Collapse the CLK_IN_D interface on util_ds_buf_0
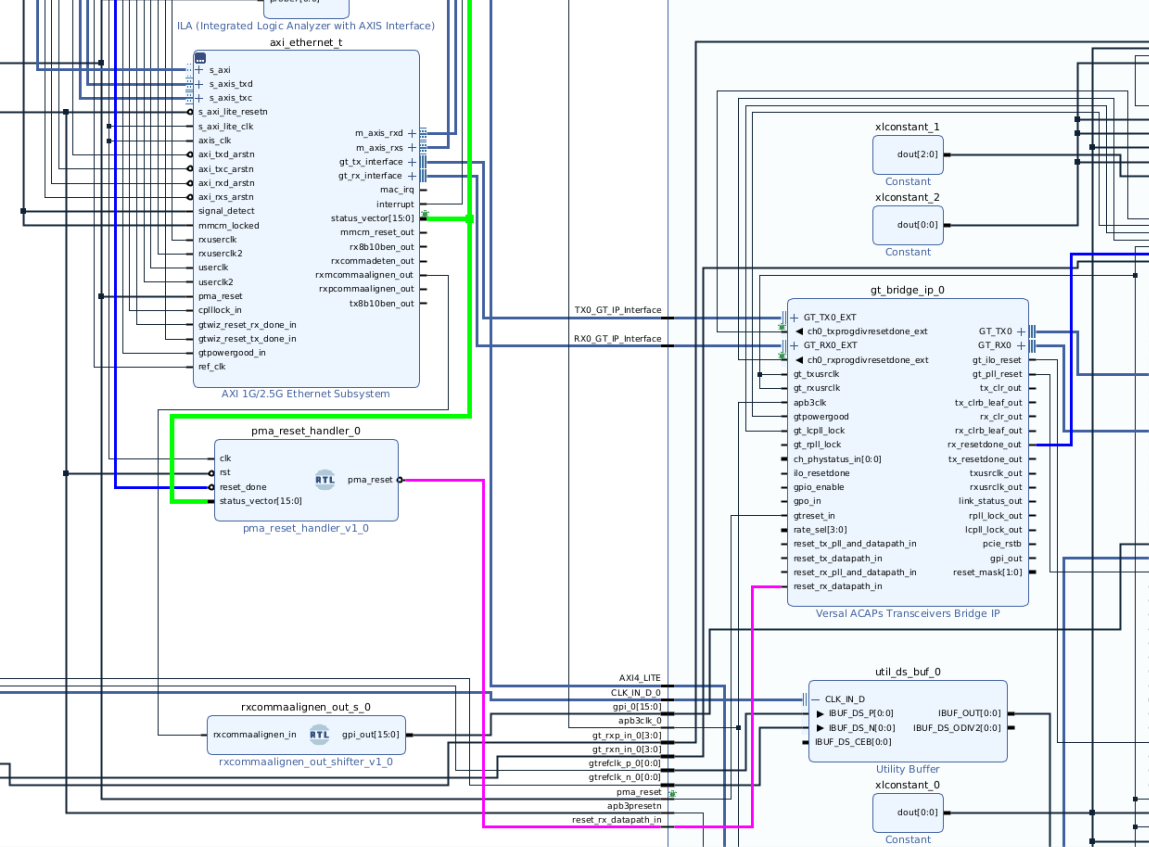This screenshot has height=847, width=1149. tap(816, 699)
